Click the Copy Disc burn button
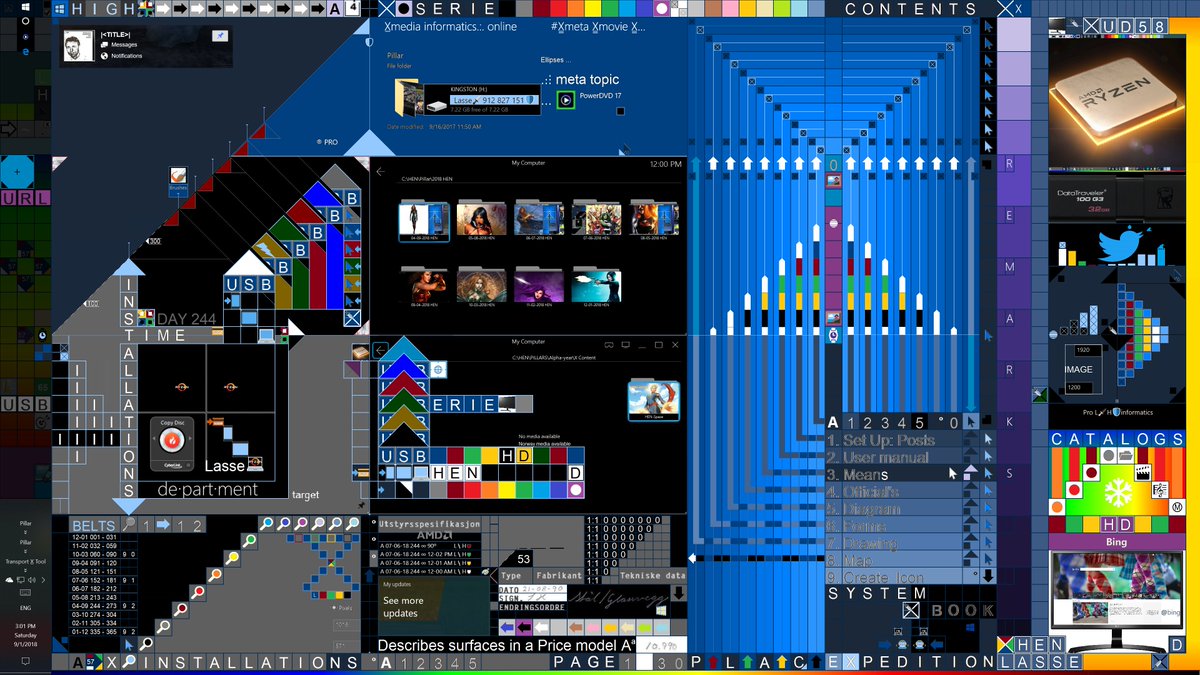The image size is (1200, 675). [171, 440]
